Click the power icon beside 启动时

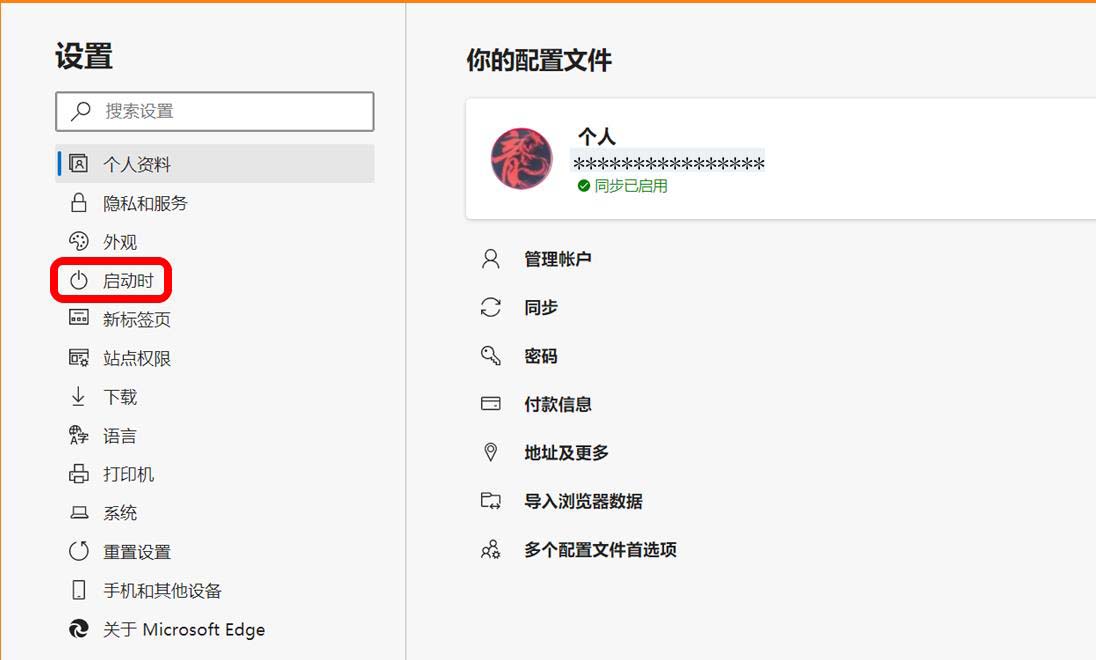click(x=79, y=281)
